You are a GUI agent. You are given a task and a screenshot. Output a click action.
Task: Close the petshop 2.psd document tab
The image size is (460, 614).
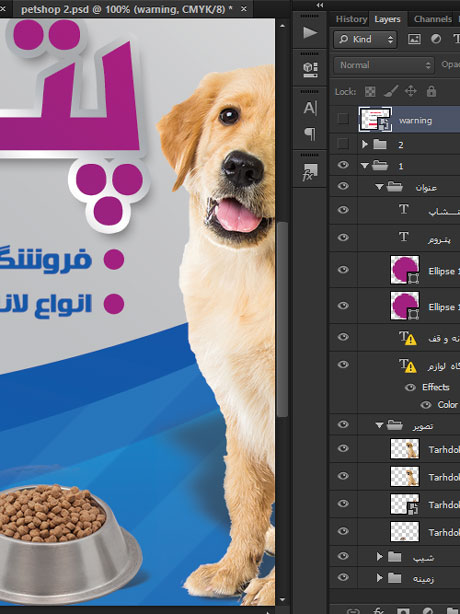coord(244,8)
